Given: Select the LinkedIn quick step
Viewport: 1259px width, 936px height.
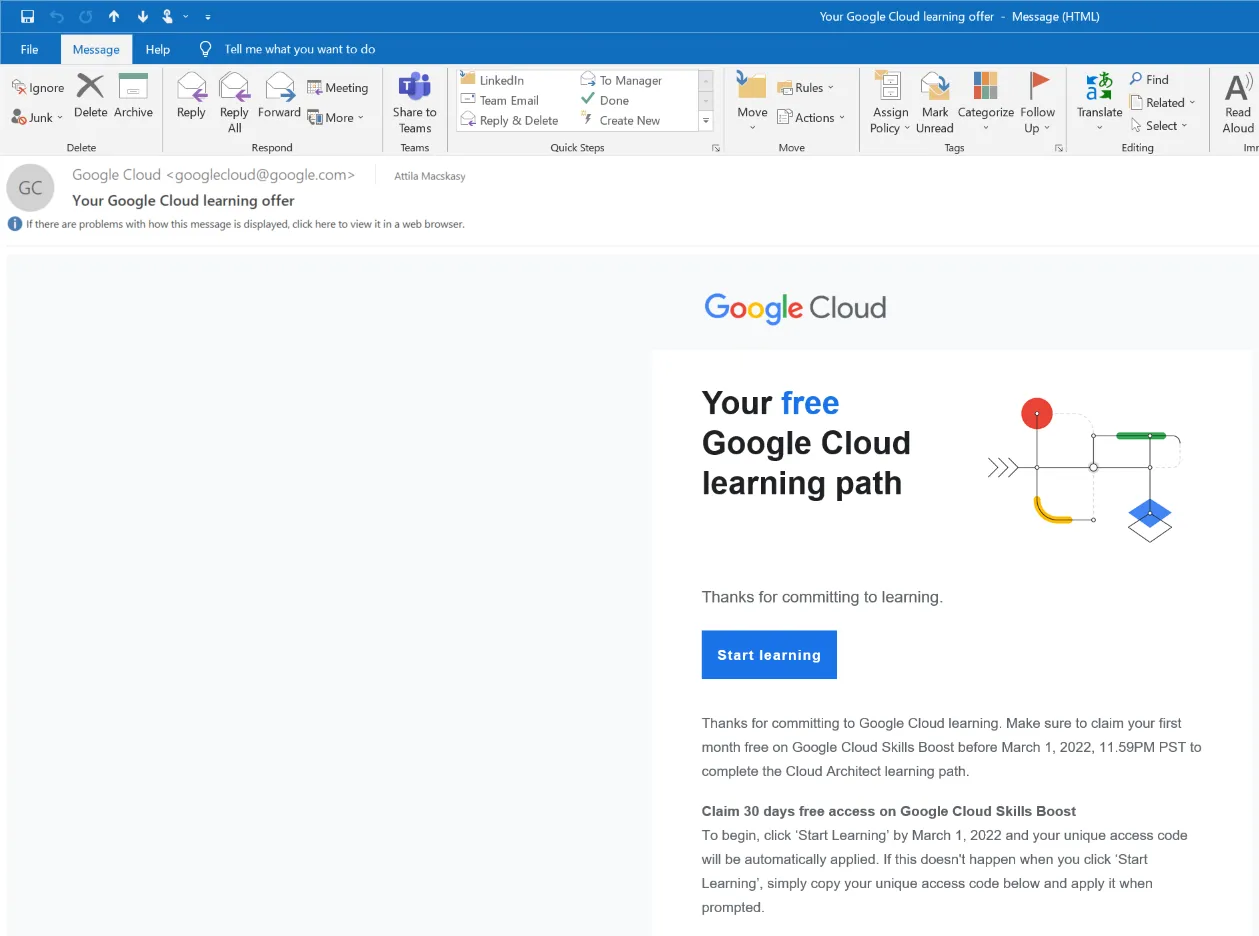Looking at the screenshot, I should coord(502,80).
